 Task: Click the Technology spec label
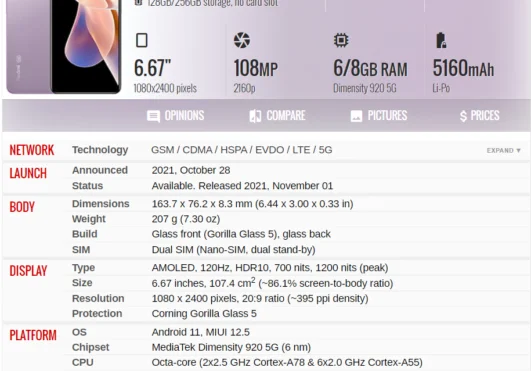(100, 150)
